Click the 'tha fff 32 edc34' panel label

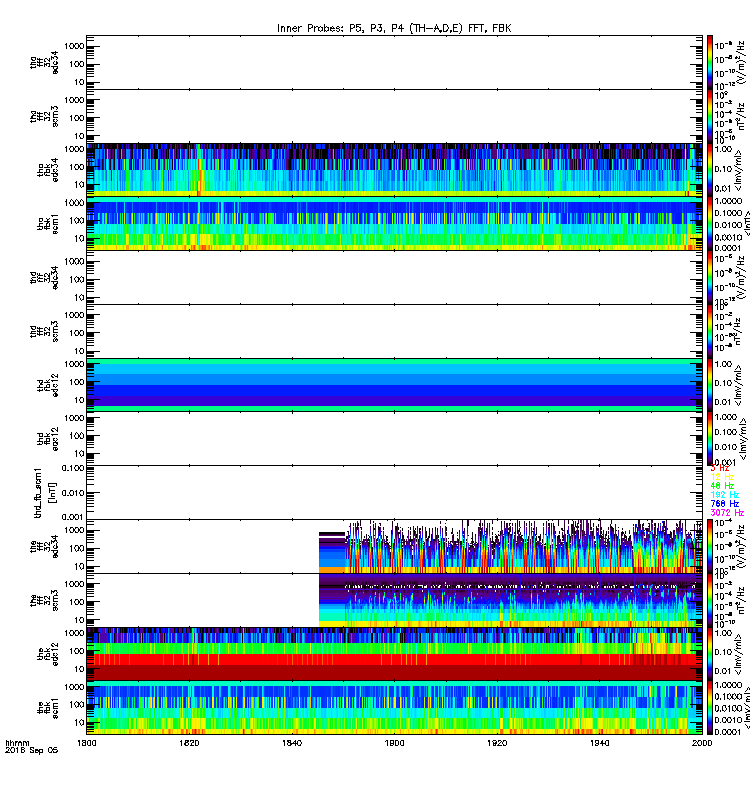pos(45,62)
